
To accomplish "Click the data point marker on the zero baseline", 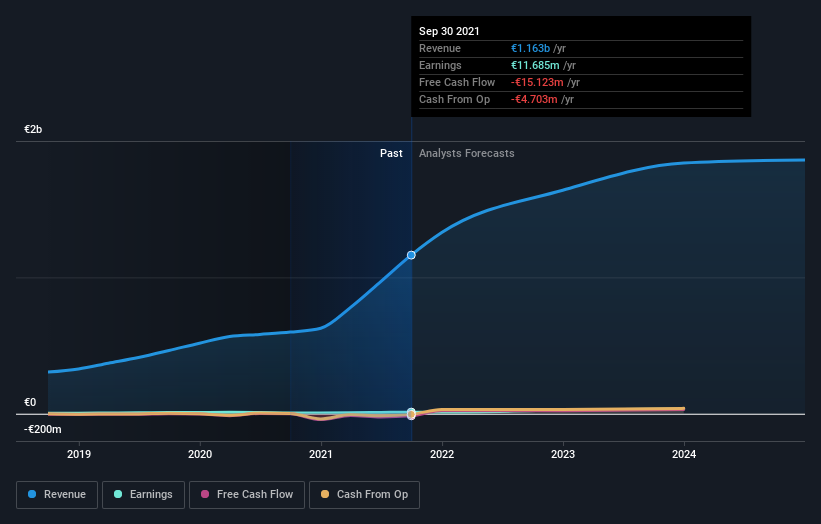I will tap(411, 414).
